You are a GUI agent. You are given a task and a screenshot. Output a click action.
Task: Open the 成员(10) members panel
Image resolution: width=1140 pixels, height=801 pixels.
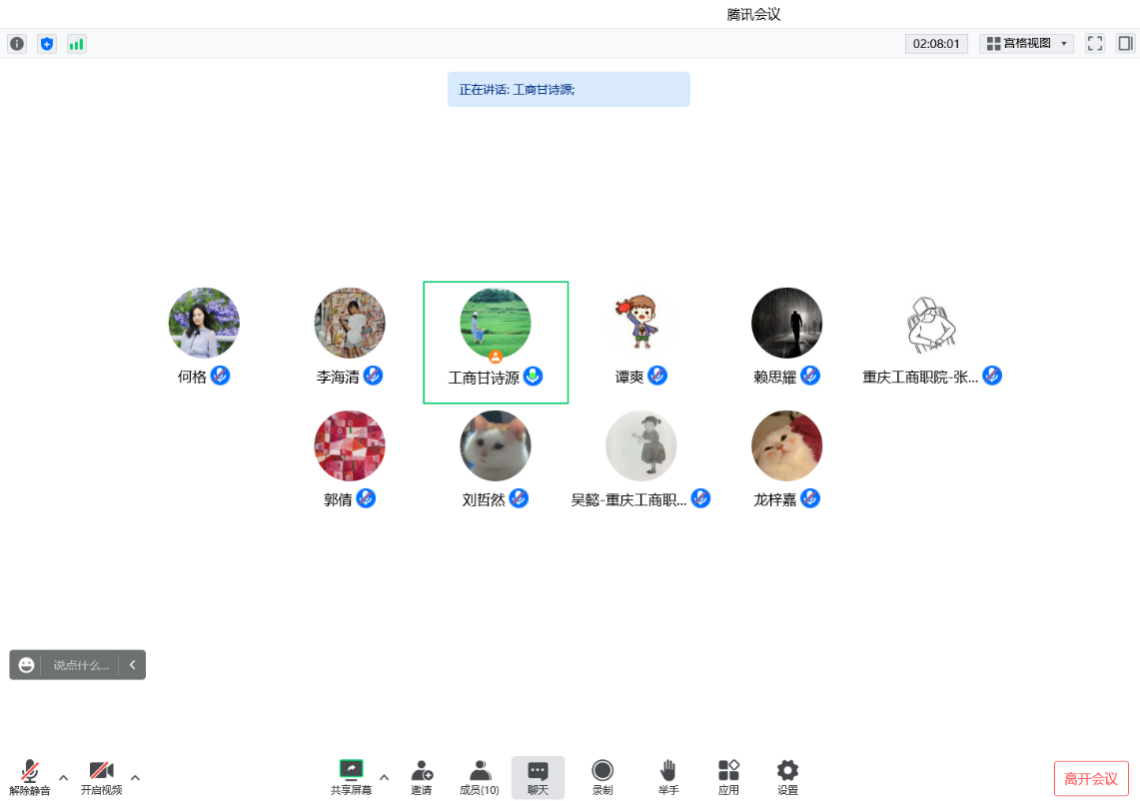[479, 777]
